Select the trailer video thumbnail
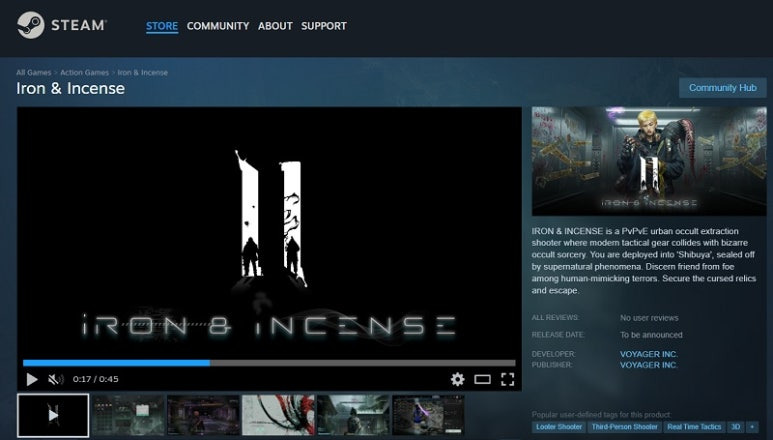Screen dimensions: 773x440 [53, 415]
